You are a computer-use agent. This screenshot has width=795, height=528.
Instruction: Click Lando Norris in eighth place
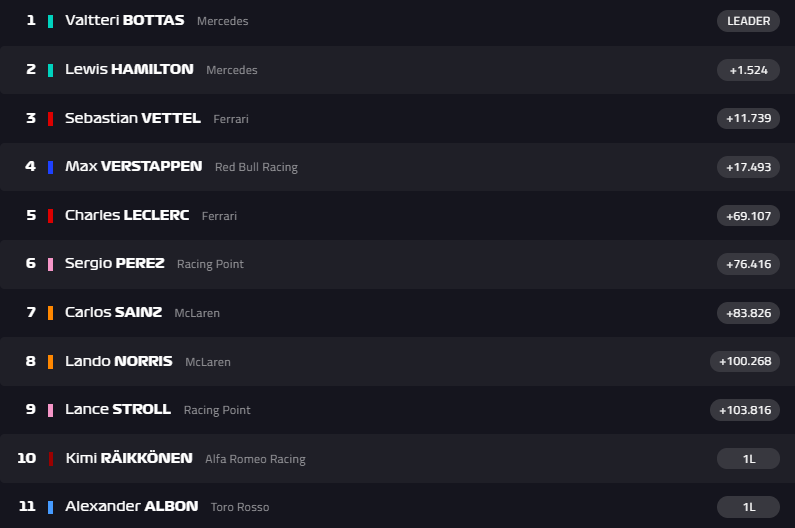118,361
